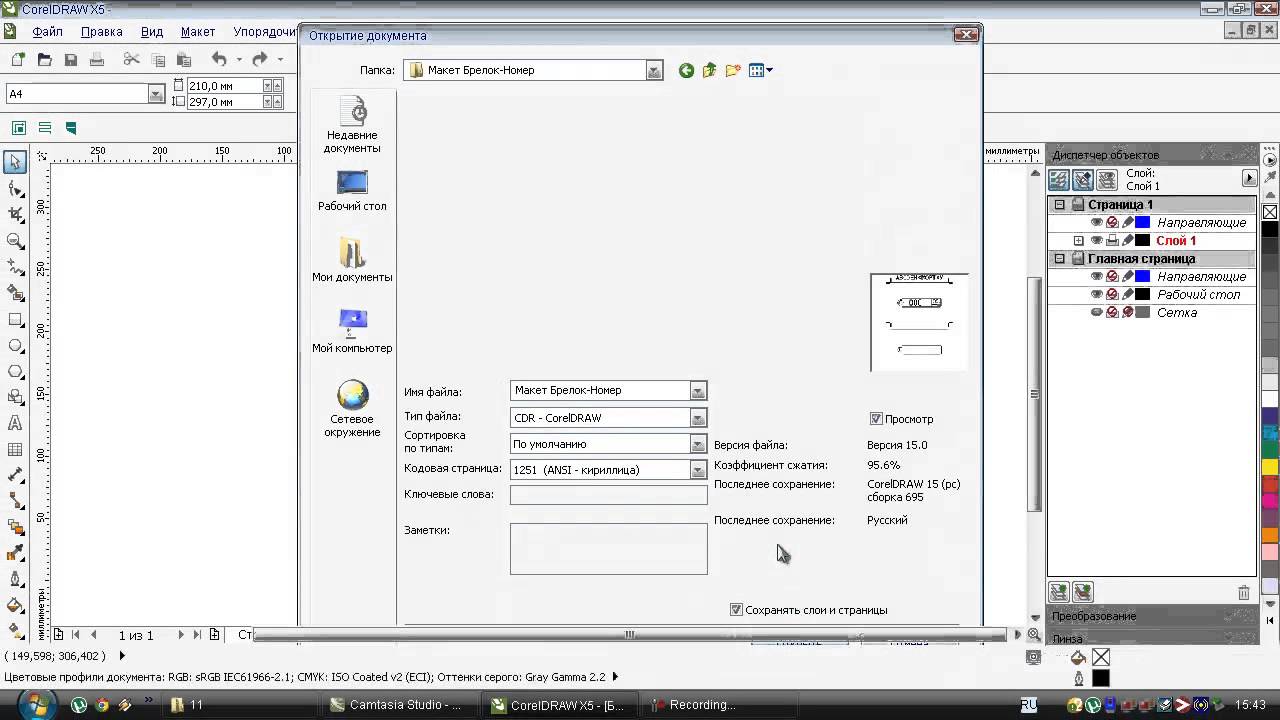Open the A4 page size dropdown

click(x=155, y=94)
